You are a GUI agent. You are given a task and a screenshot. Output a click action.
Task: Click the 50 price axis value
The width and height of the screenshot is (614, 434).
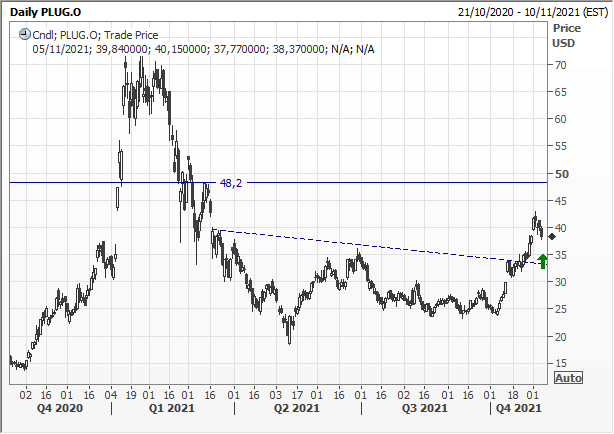click(561, 174)
